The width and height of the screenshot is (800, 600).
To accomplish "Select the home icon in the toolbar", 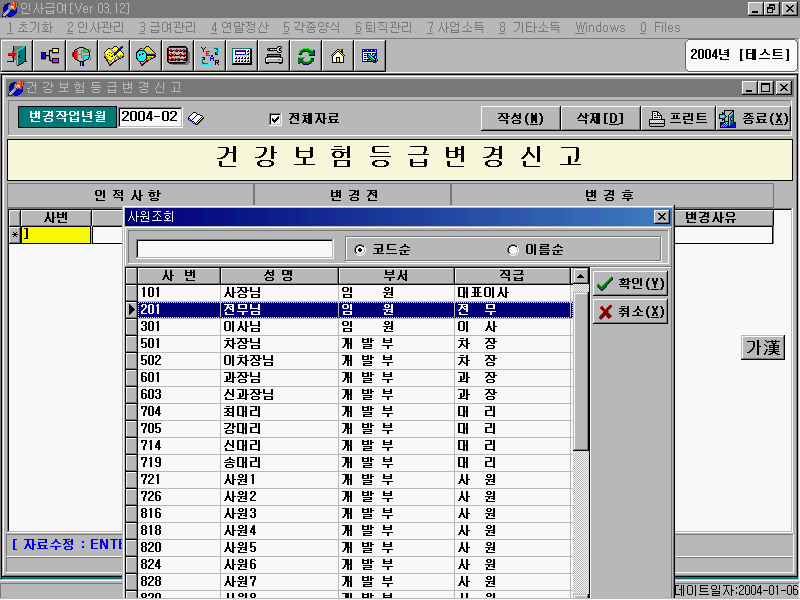I will [339, 57].
